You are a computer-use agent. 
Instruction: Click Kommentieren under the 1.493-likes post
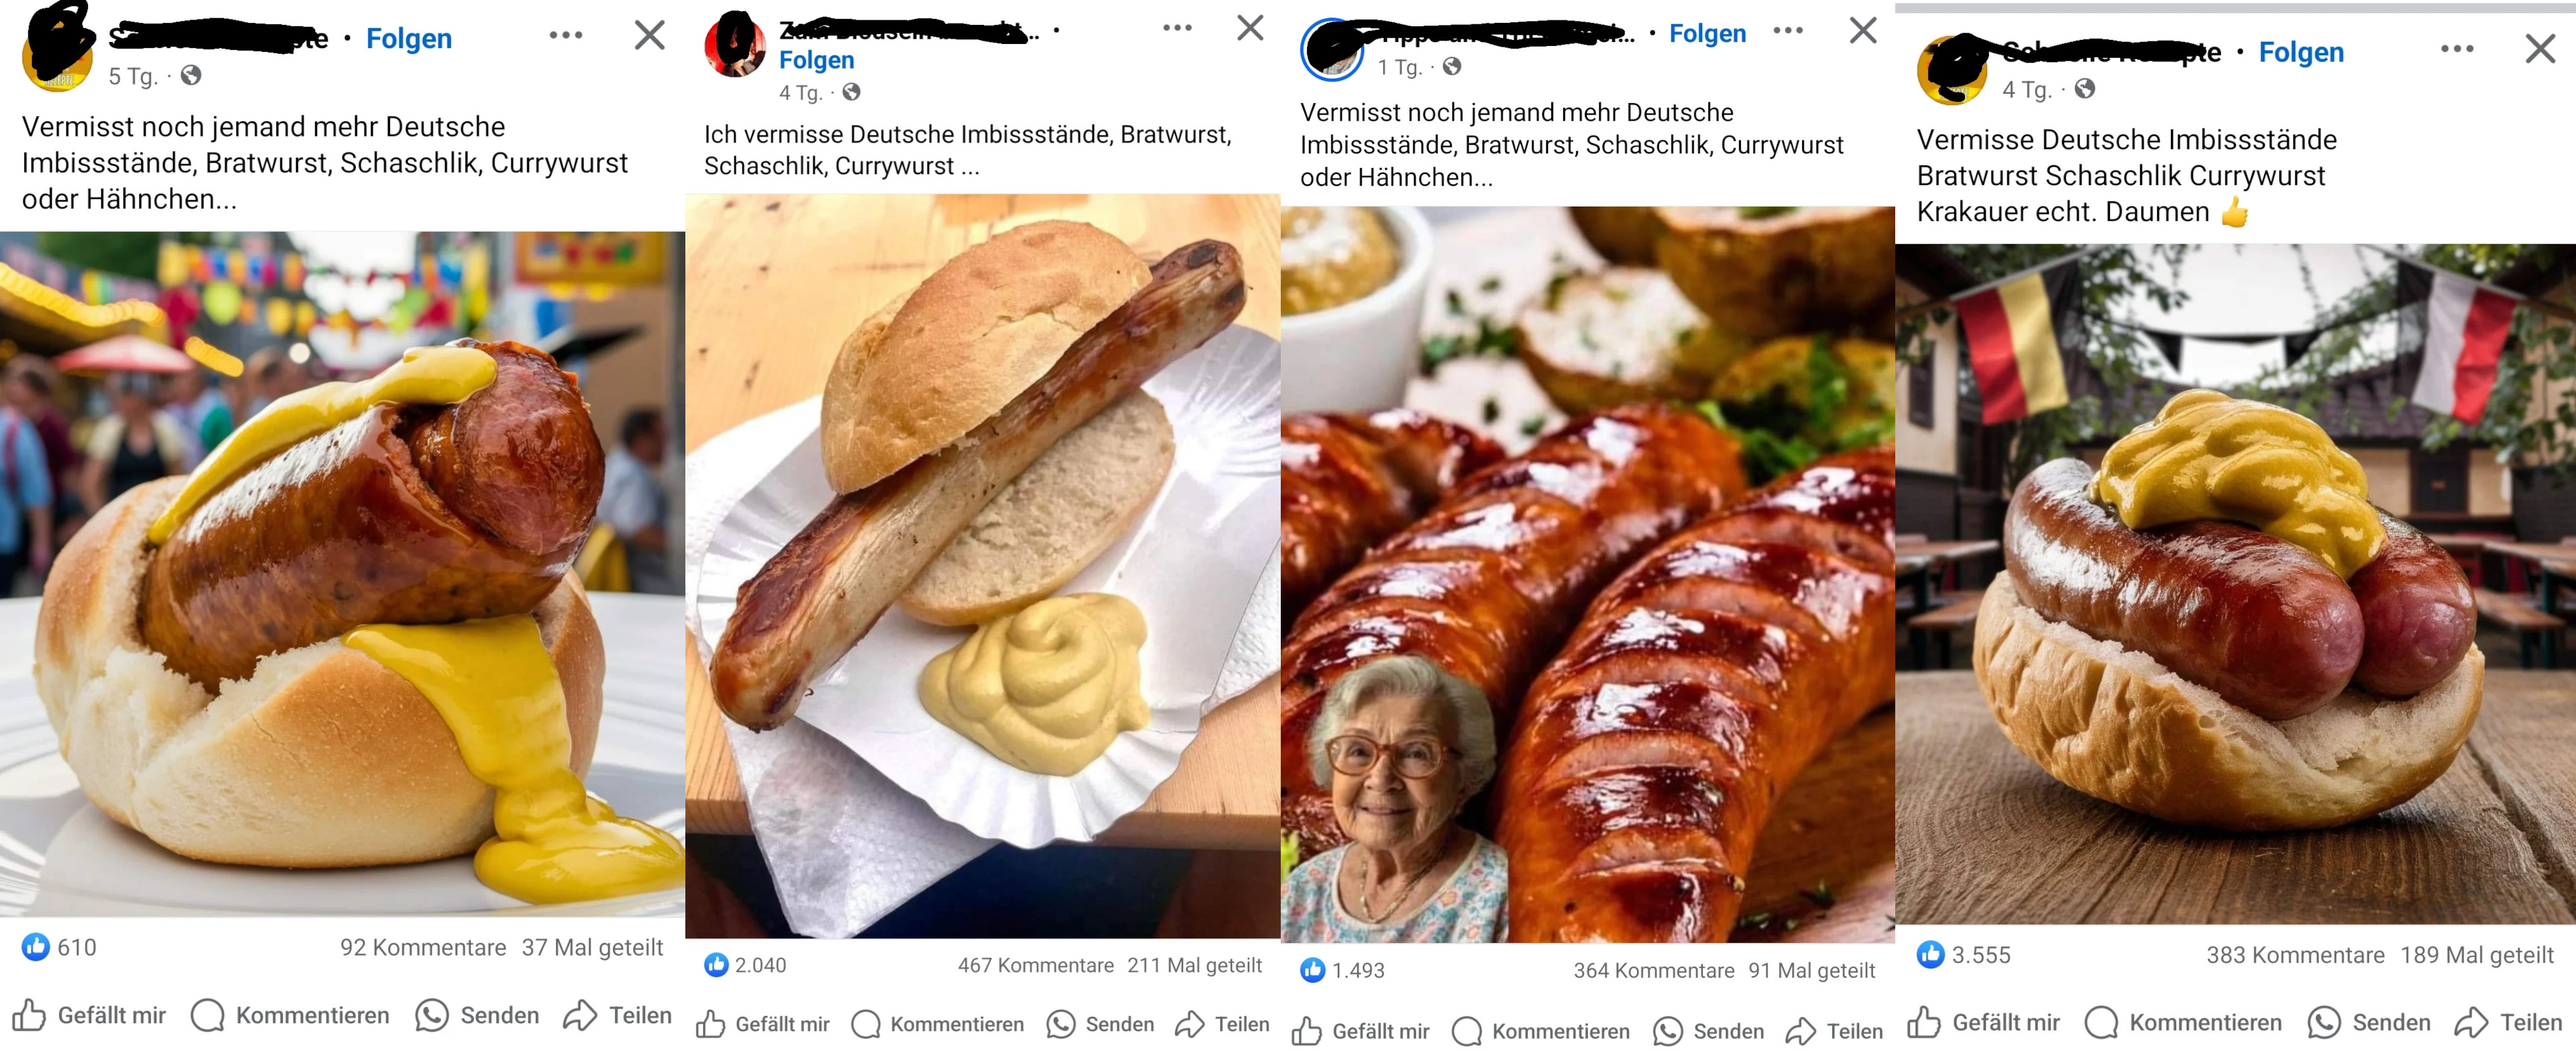click(x=1541, y=1031)
